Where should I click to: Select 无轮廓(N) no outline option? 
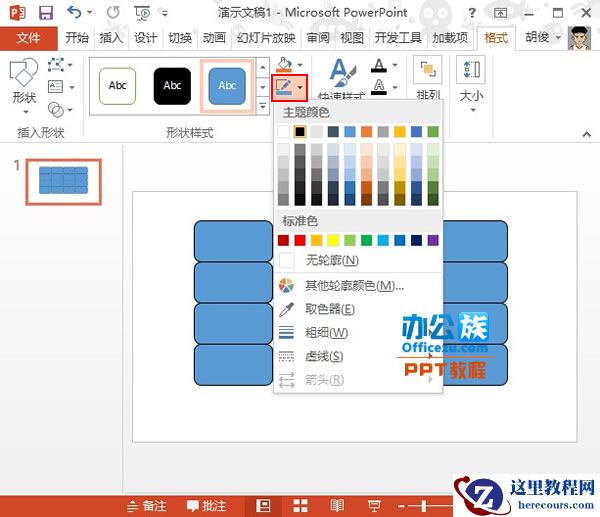pos(358,261)
